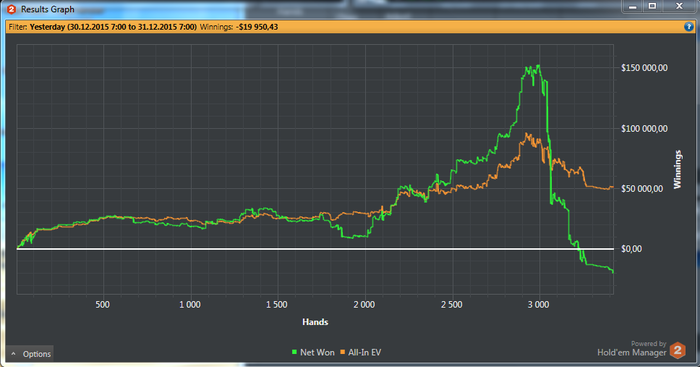Click the $100 000,00 axis label

pos(644,129)
